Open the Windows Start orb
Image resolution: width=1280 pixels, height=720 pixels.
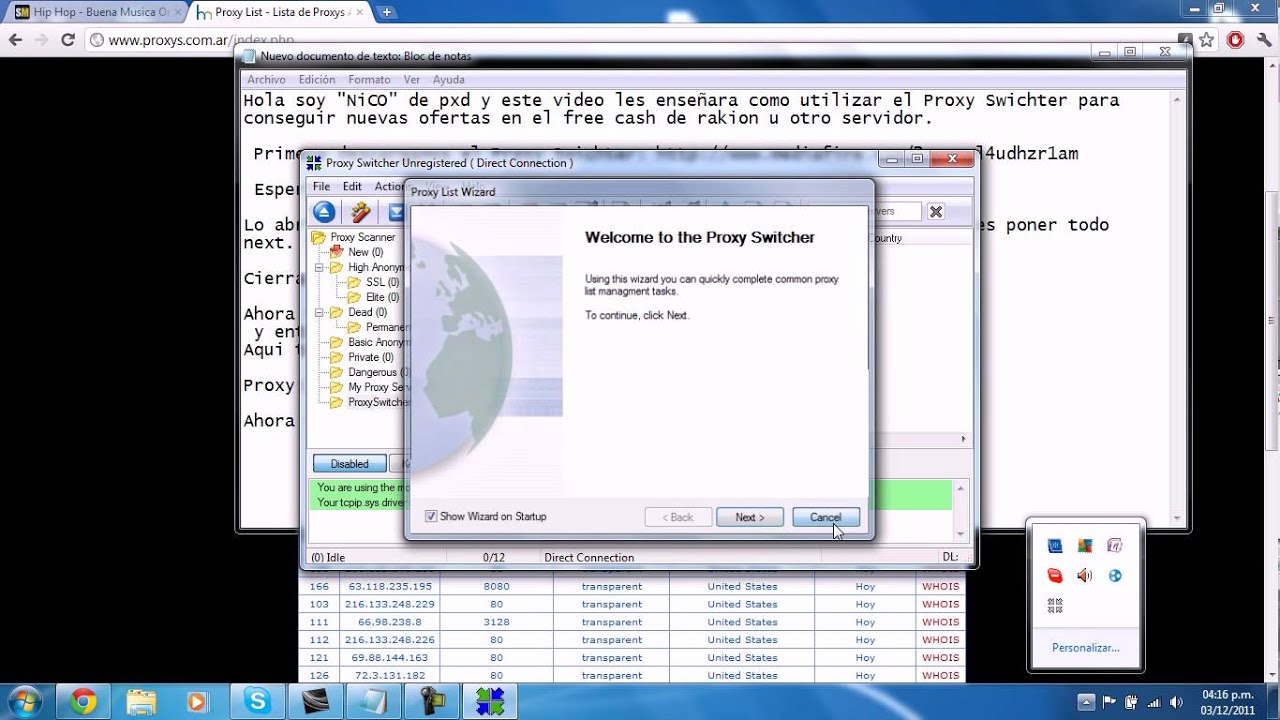pos(24,701)
